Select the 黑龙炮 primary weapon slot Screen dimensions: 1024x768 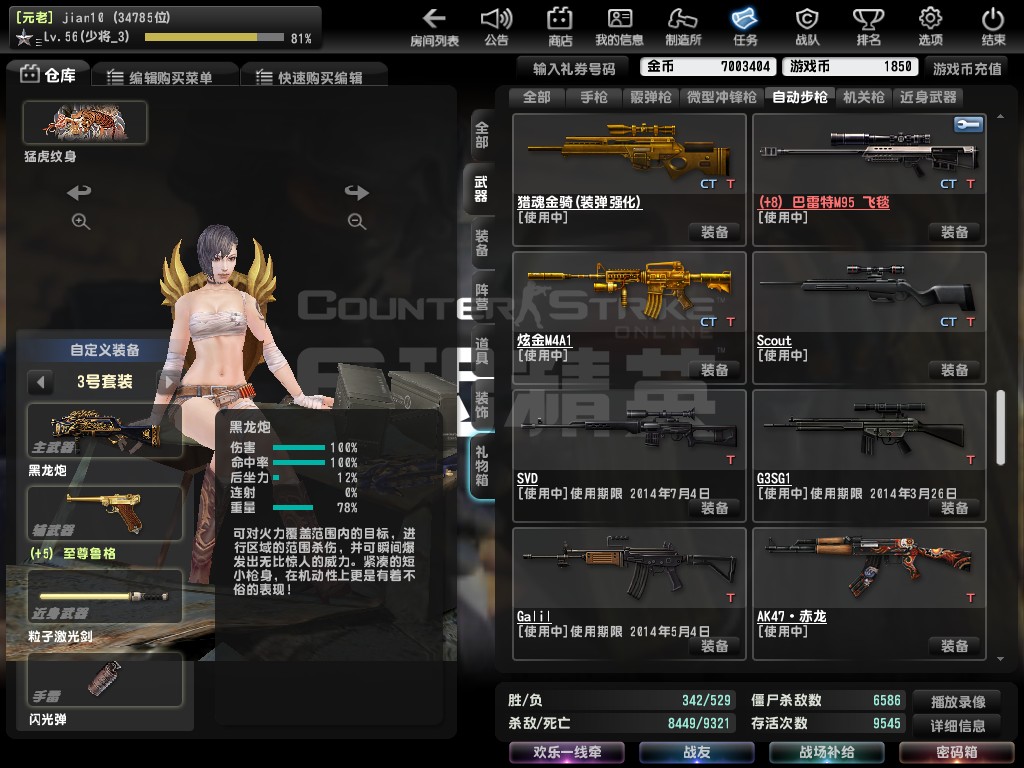point(104,430)
